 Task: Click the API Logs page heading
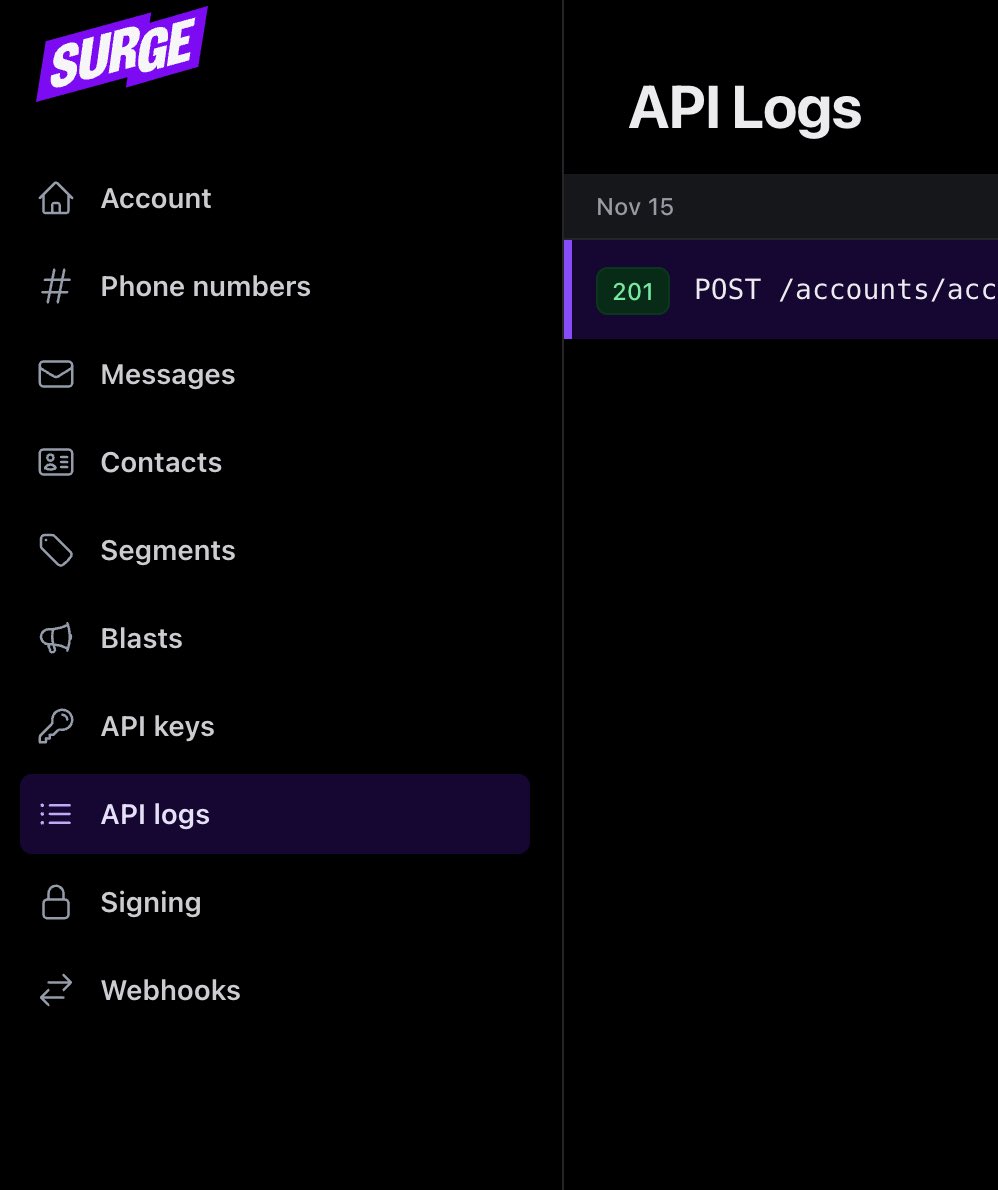(x=745, y=109)
